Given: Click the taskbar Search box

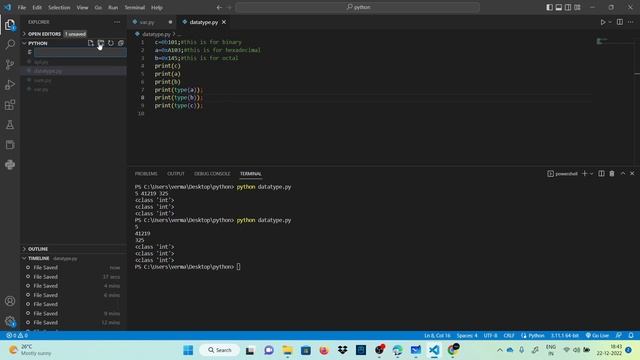Looking at the screenshot, I should (x=220, y=350).
